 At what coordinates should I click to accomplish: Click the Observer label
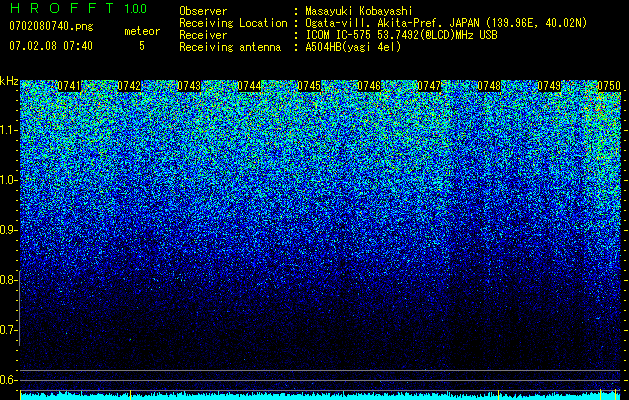pyautogui.click(x=203, y=11)
